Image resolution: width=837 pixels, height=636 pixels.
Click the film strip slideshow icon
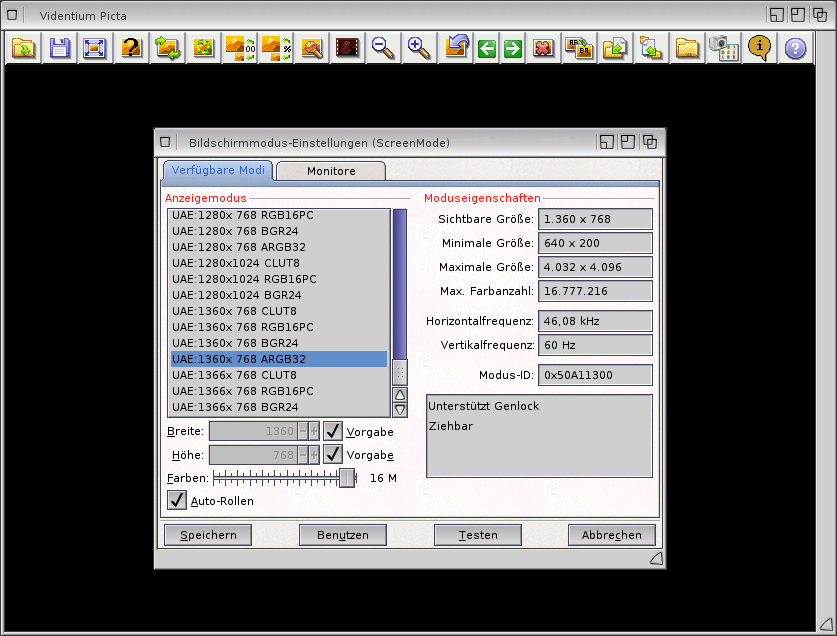coord(347,48)
